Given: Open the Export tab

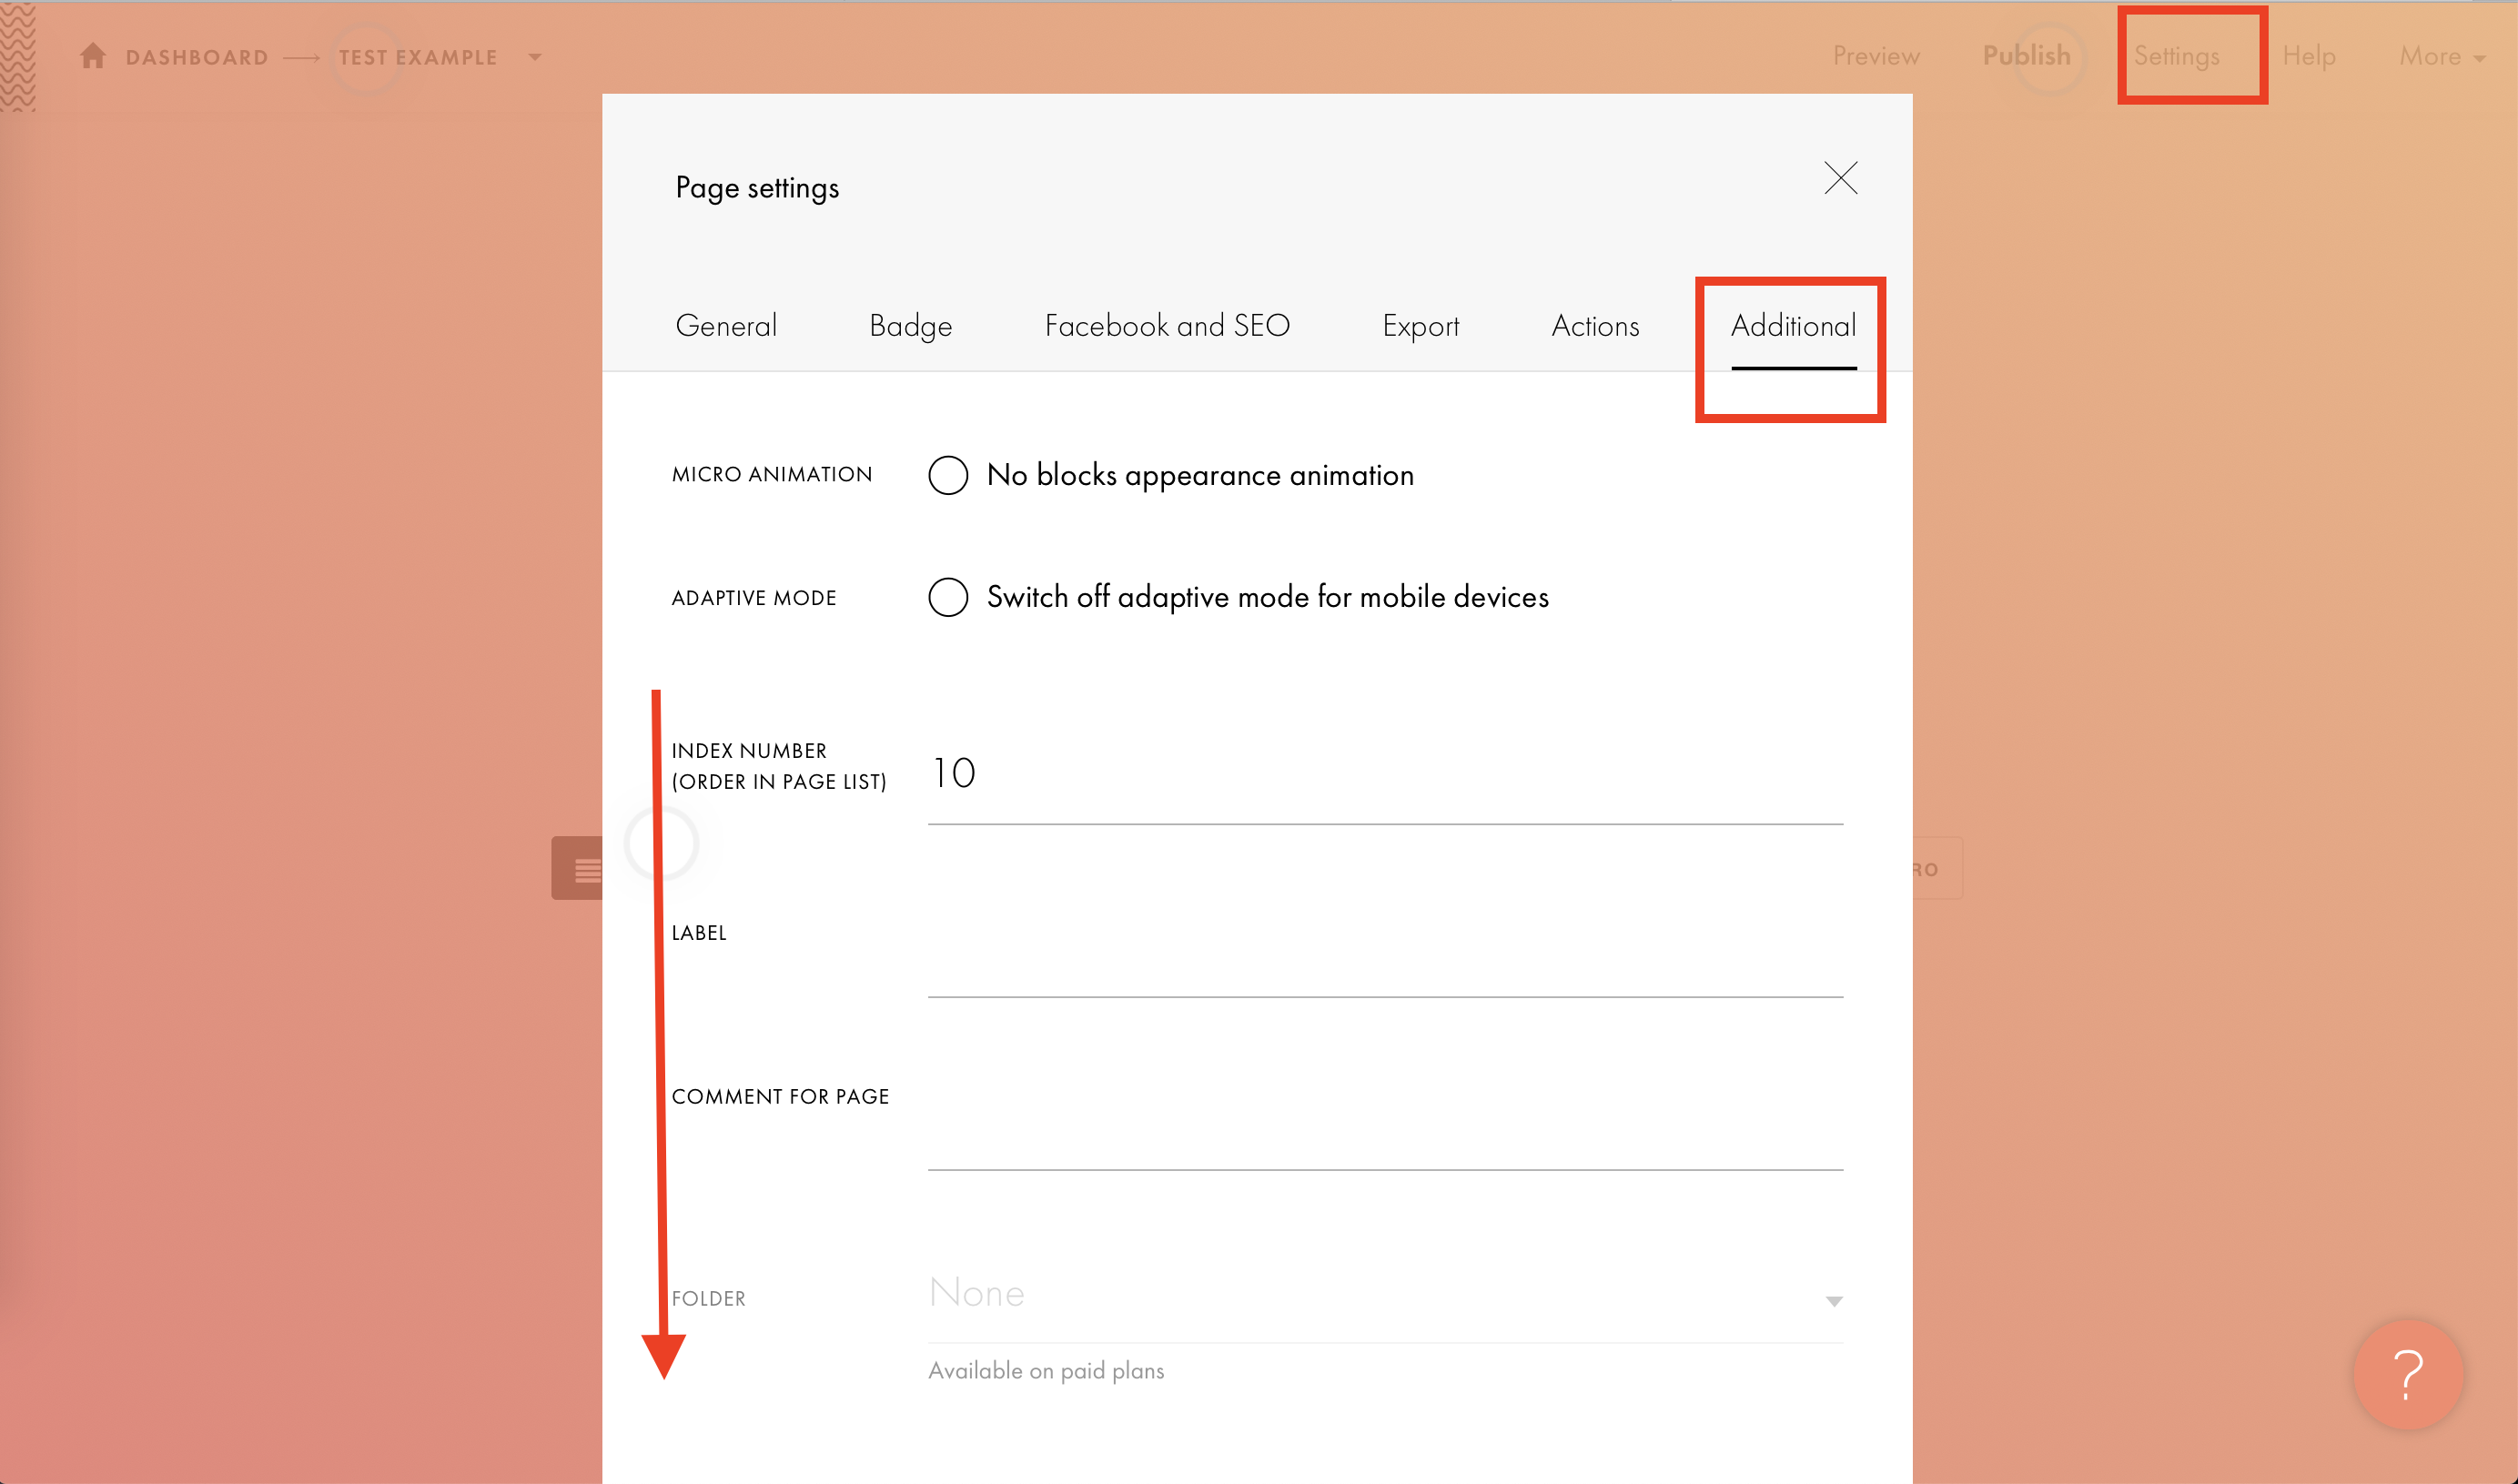Looking at the screenshot, I should pyautogui.click(x=1420, y=325).
